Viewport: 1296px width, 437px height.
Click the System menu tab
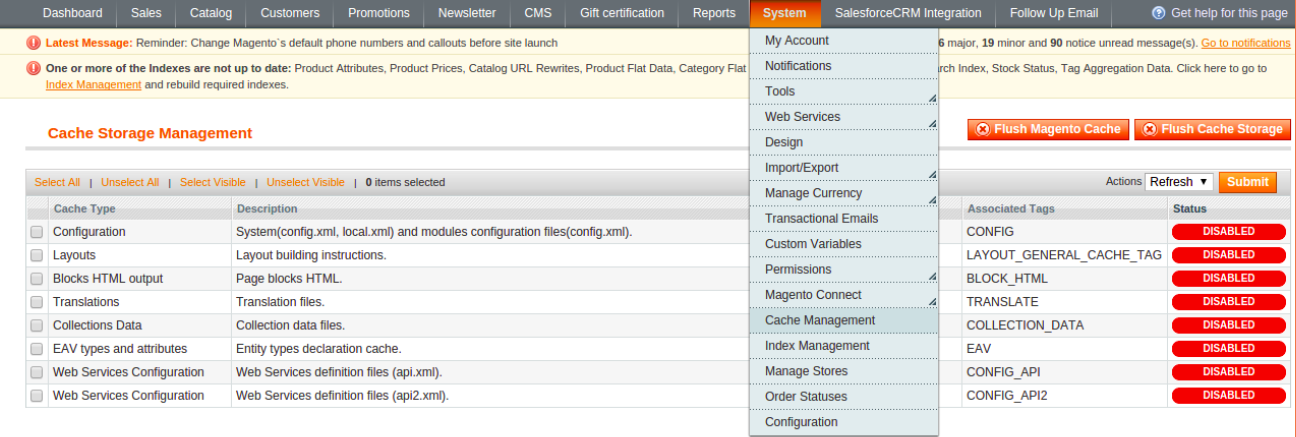point(785,13)
